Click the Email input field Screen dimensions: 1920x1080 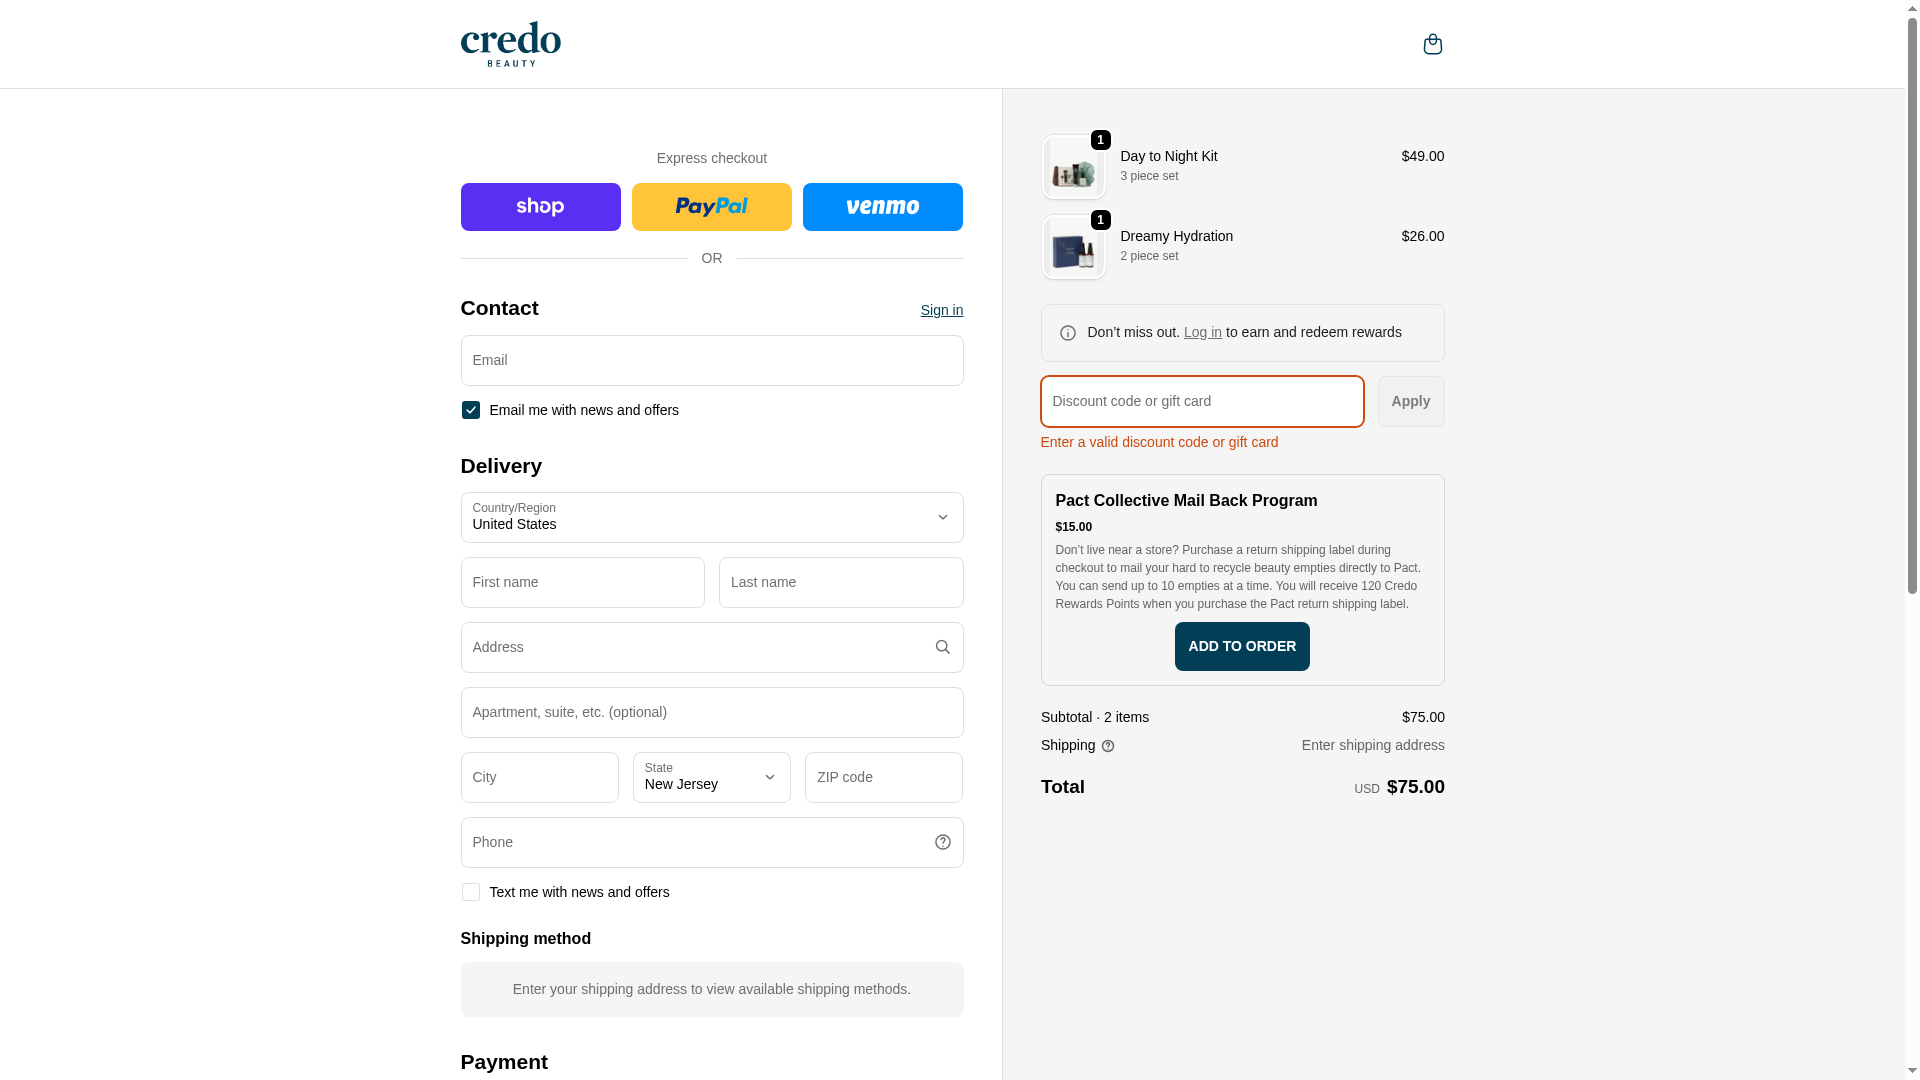click(711, 360)
